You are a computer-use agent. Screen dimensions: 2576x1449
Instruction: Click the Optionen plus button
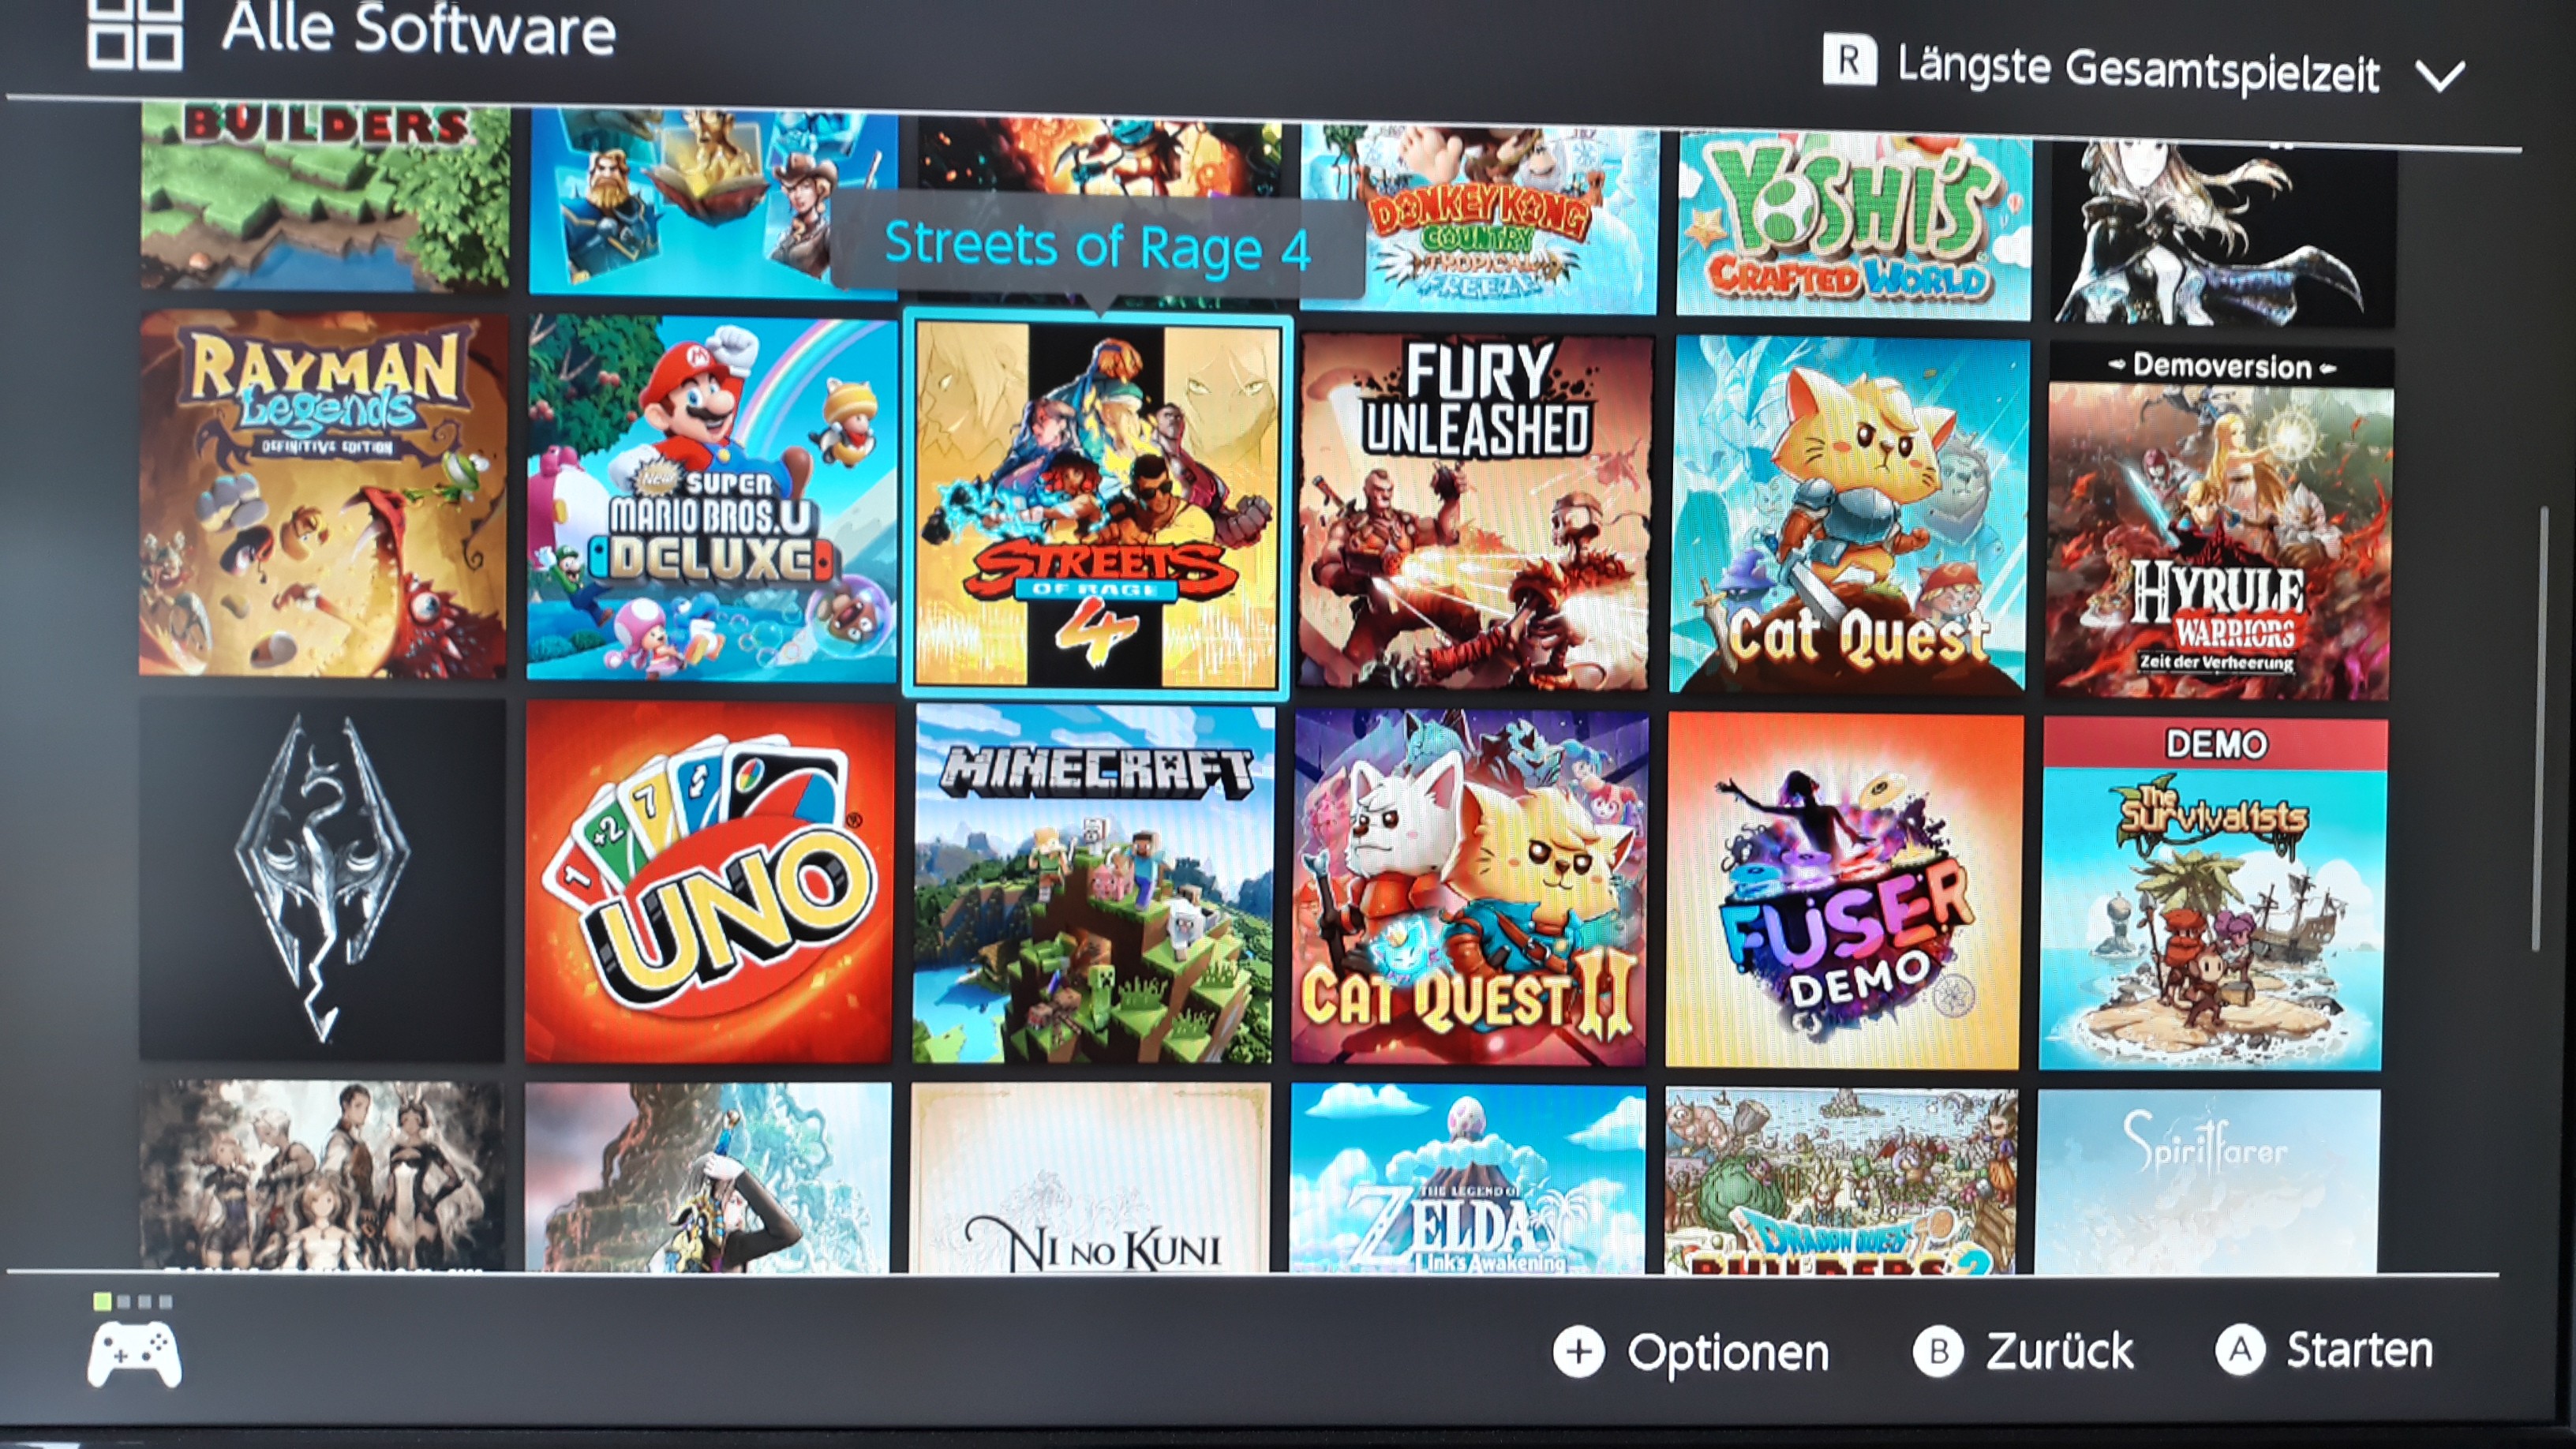tap(1579, 1352)
